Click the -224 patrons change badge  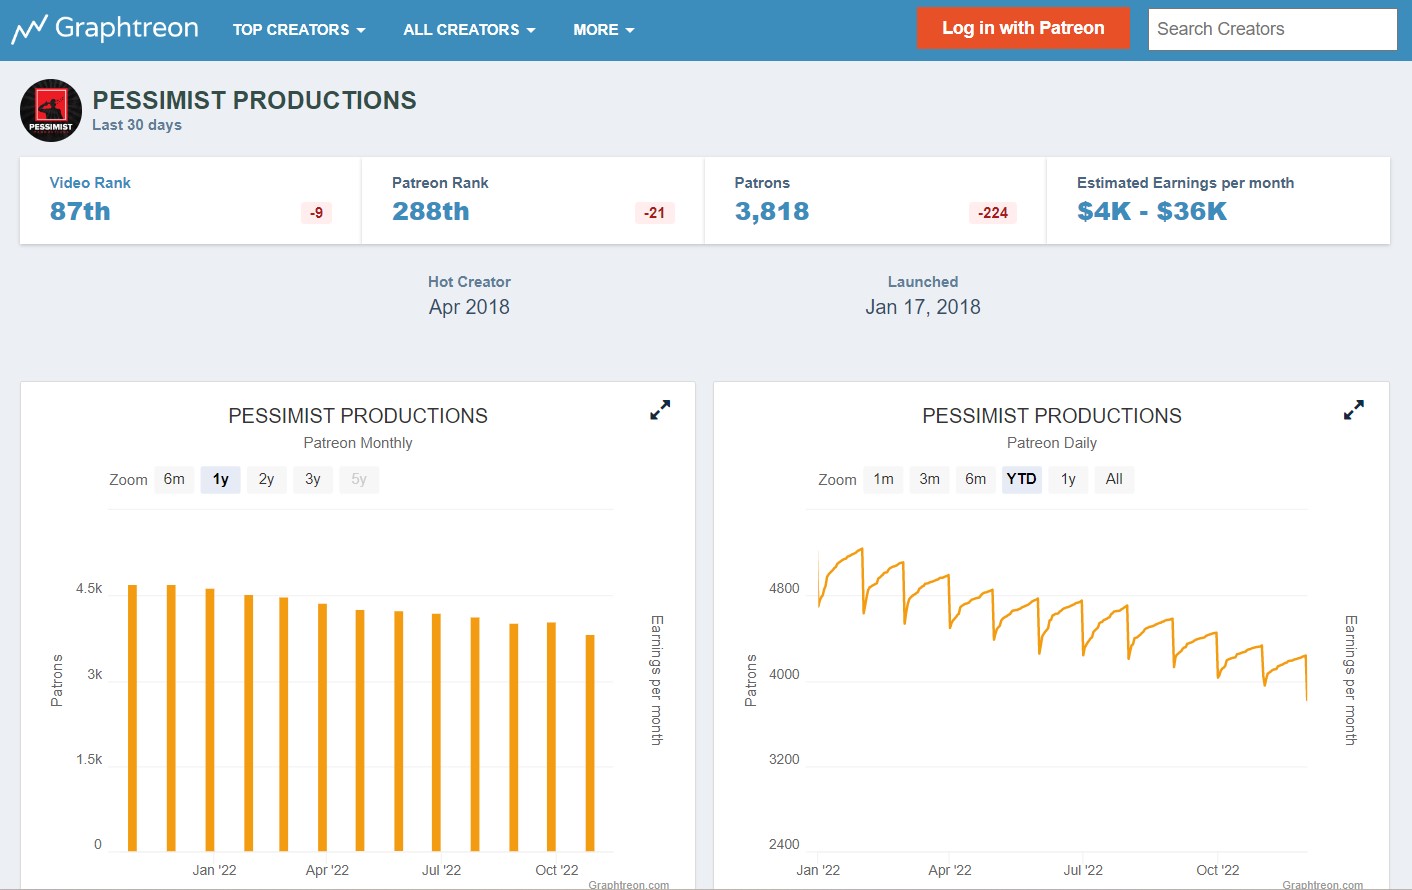[x=993, y=213]
